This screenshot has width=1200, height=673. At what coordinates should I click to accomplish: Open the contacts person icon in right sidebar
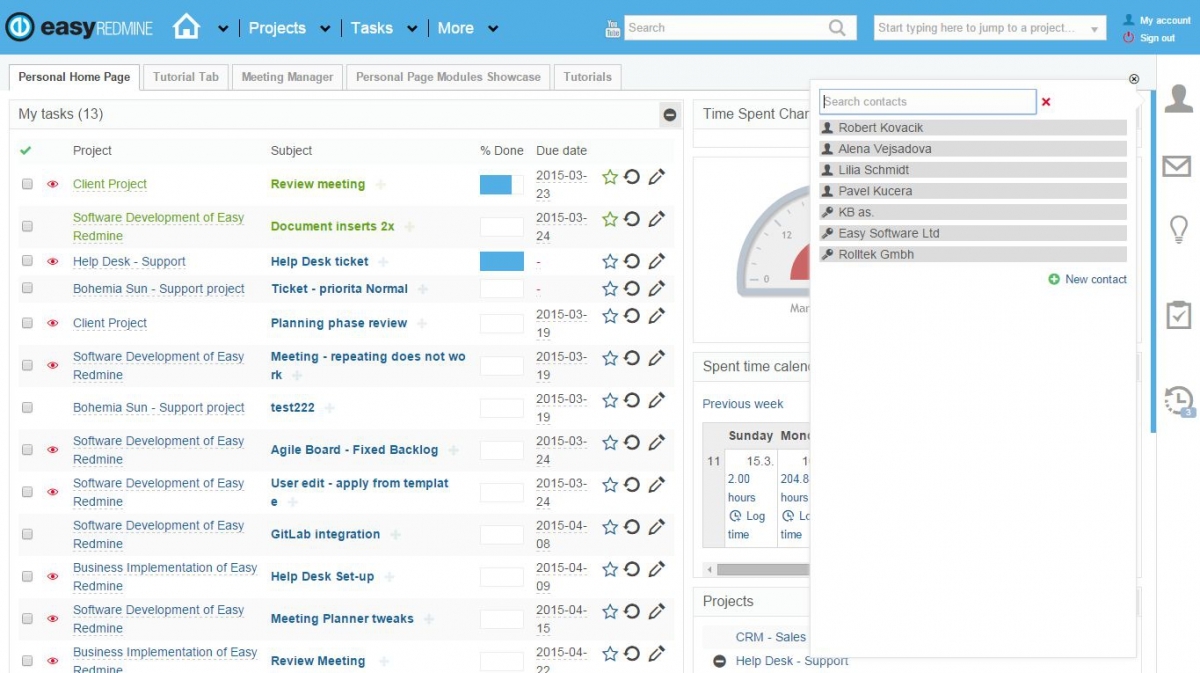coord(1179,99)
